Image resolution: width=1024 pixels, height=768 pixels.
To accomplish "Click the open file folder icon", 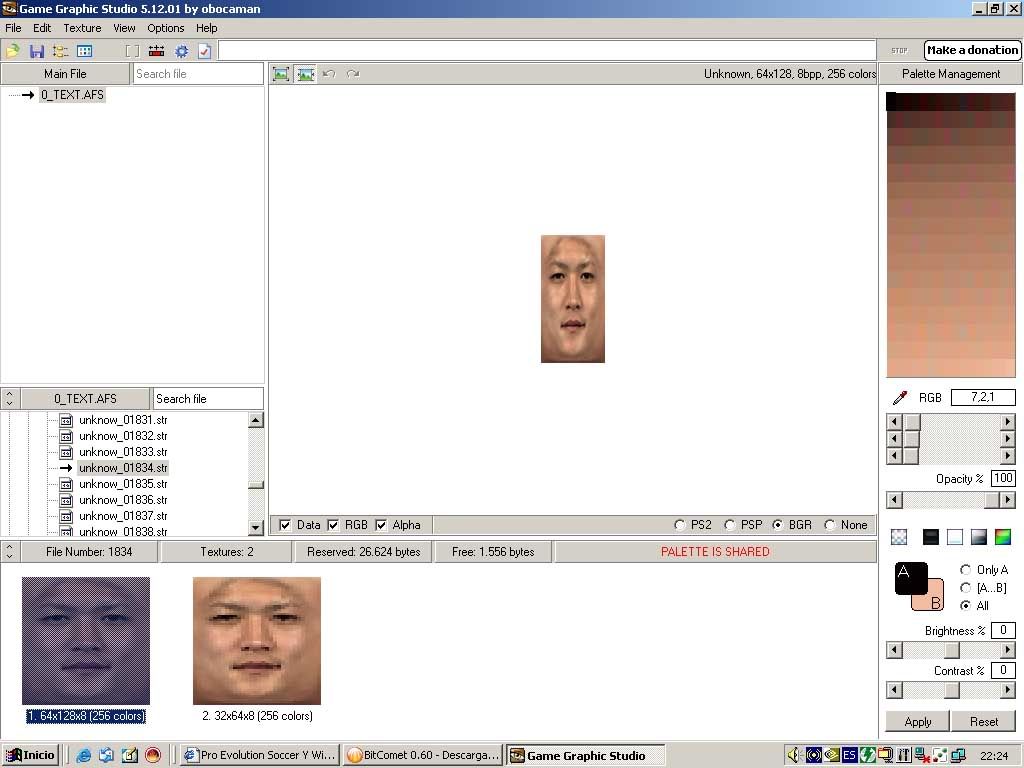I will click(12, 50).
